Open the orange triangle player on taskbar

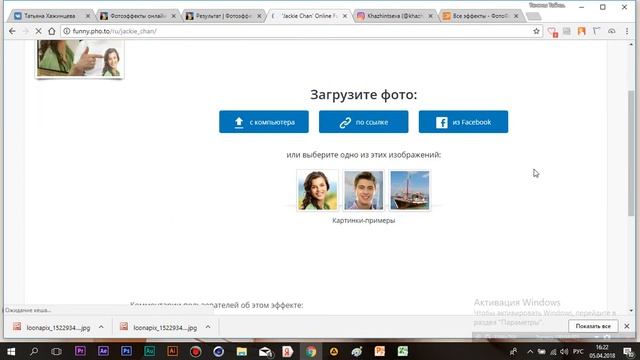(334, 351)
